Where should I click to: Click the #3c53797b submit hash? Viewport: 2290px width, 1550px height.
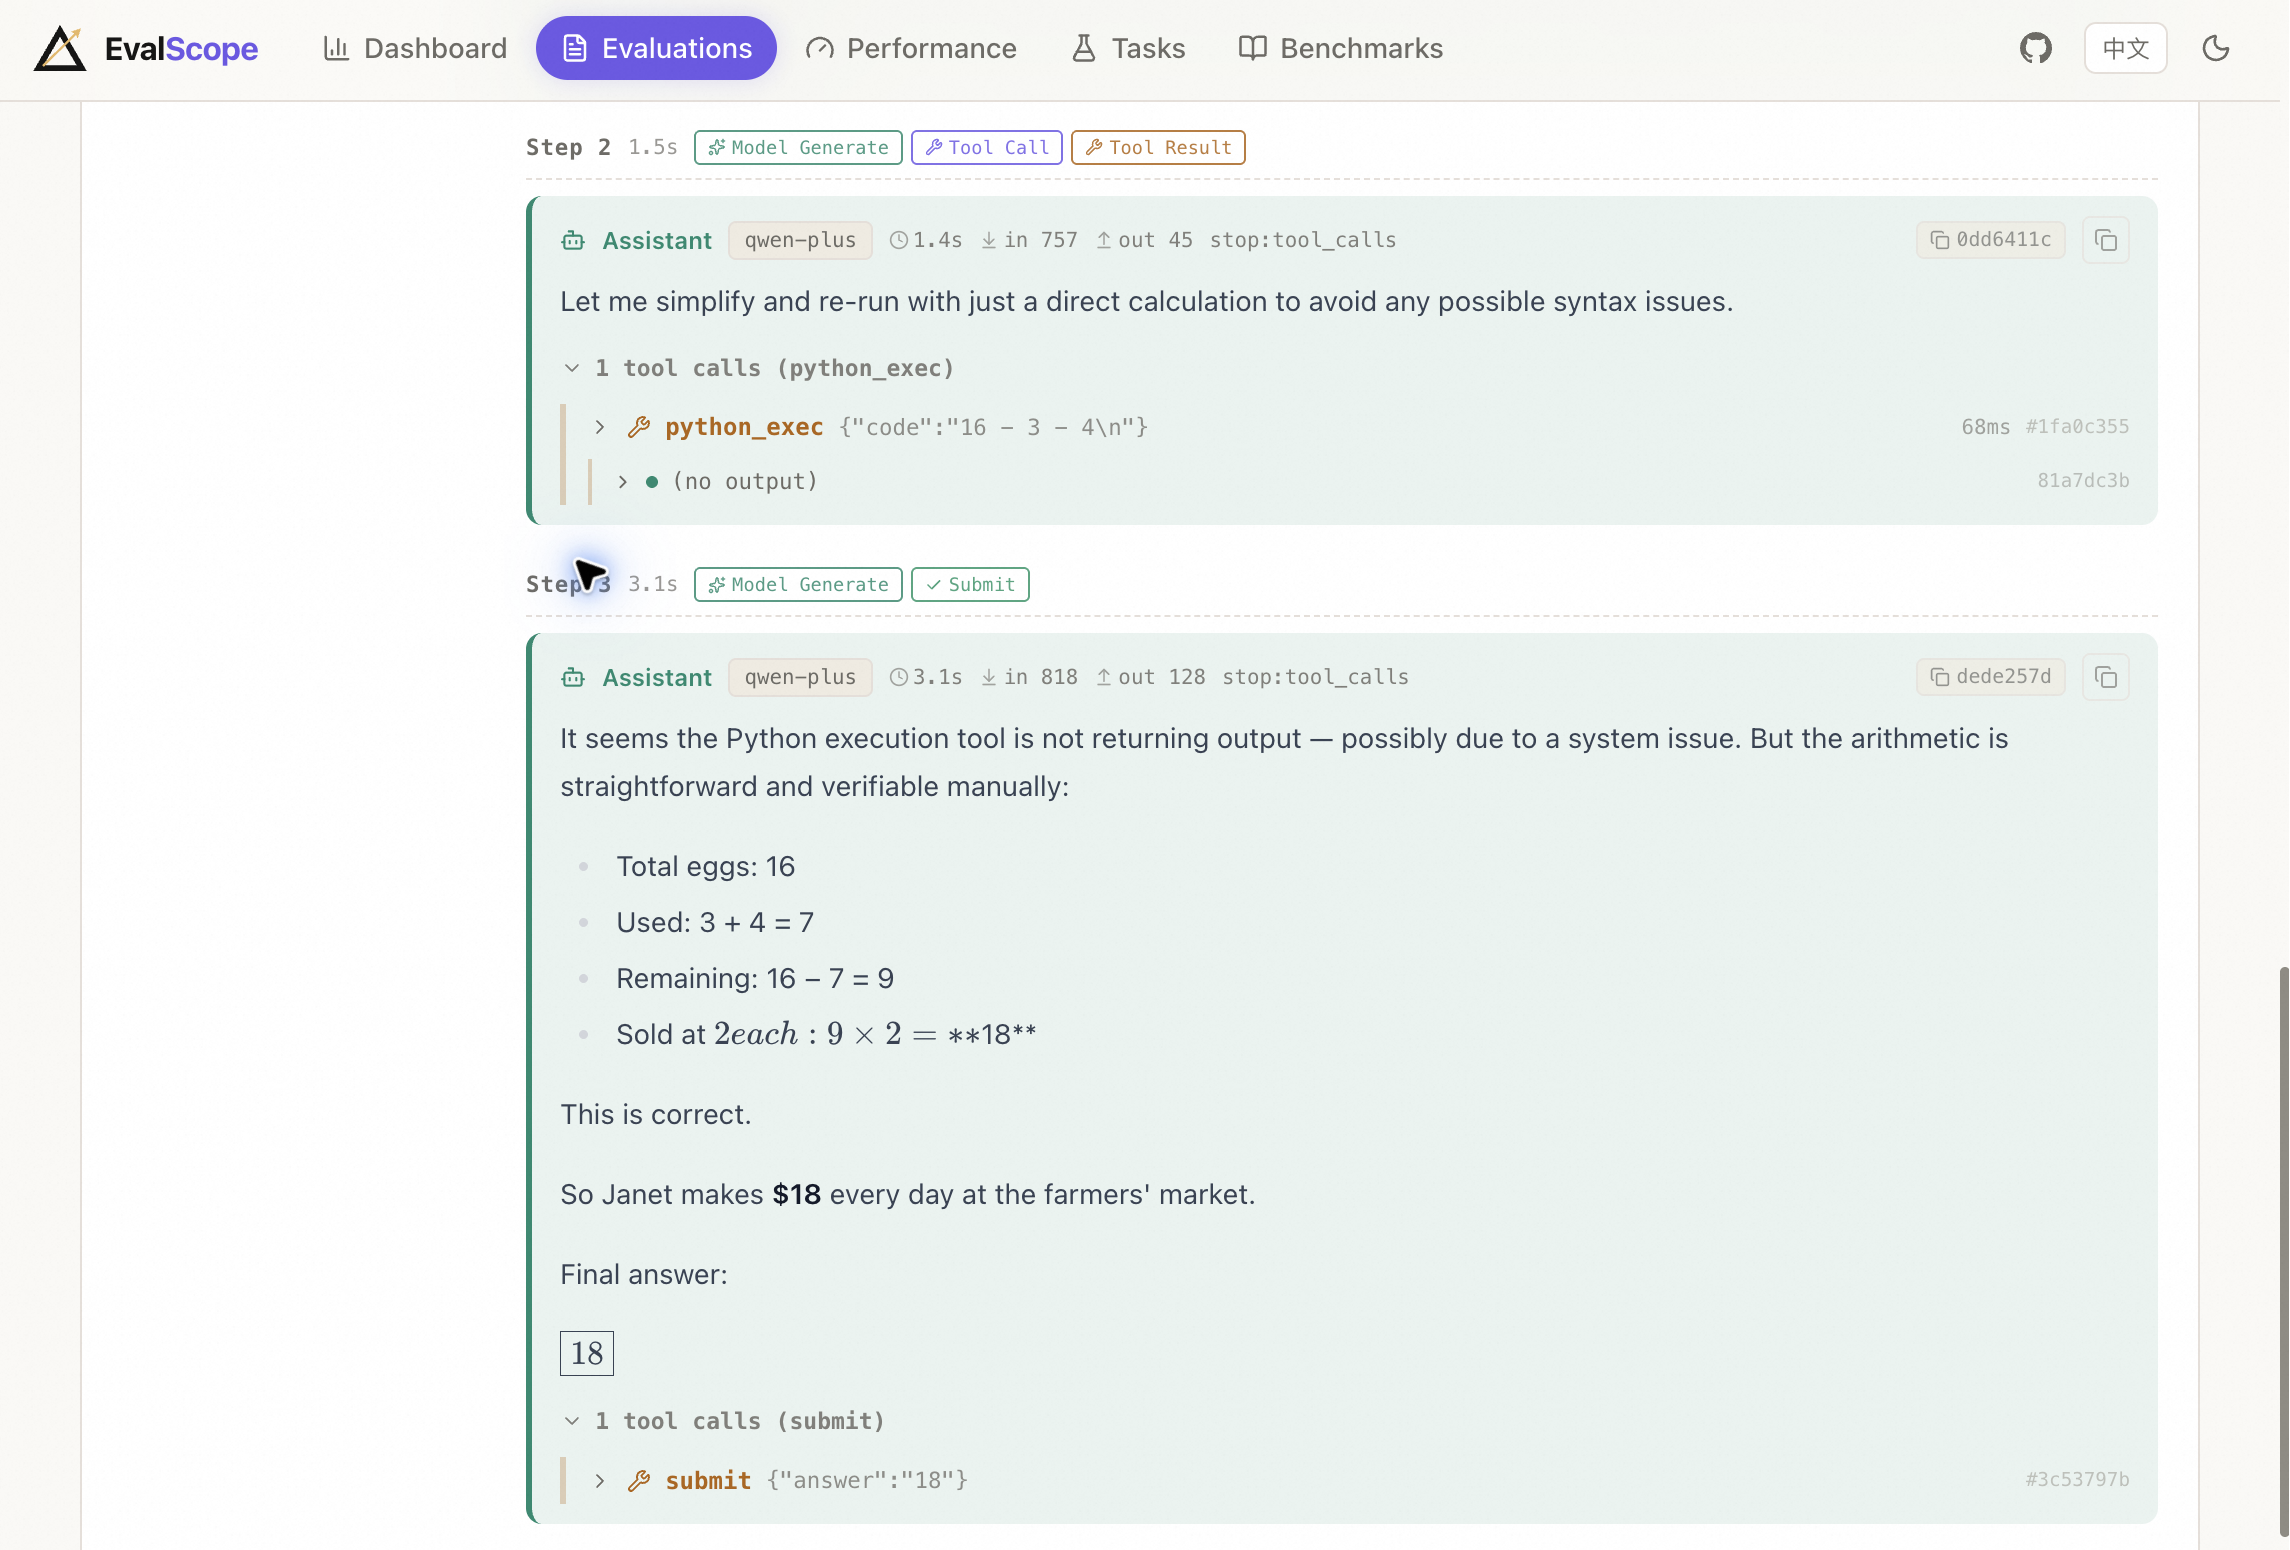(2077, 1479)
